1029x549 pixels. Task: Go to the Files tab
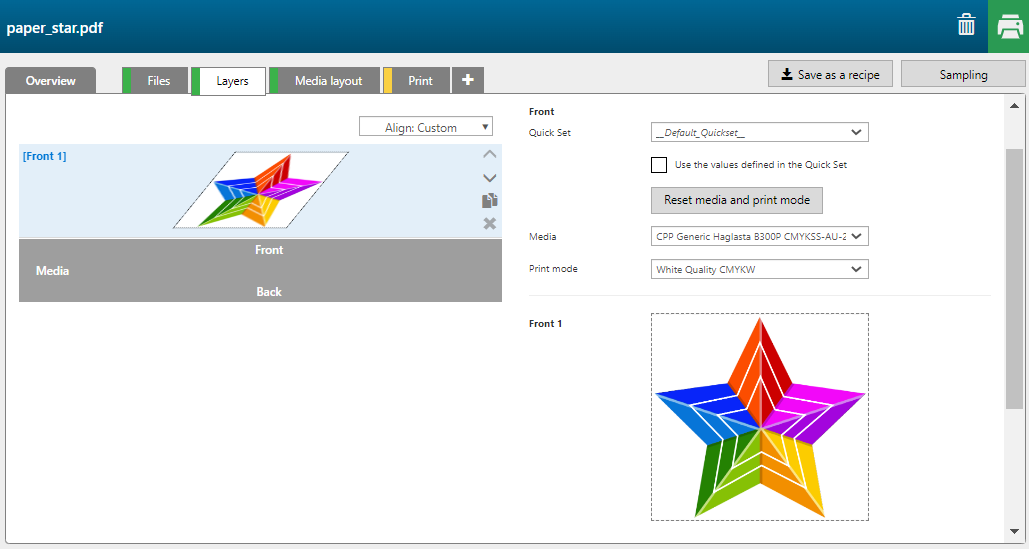pos(158,81)
